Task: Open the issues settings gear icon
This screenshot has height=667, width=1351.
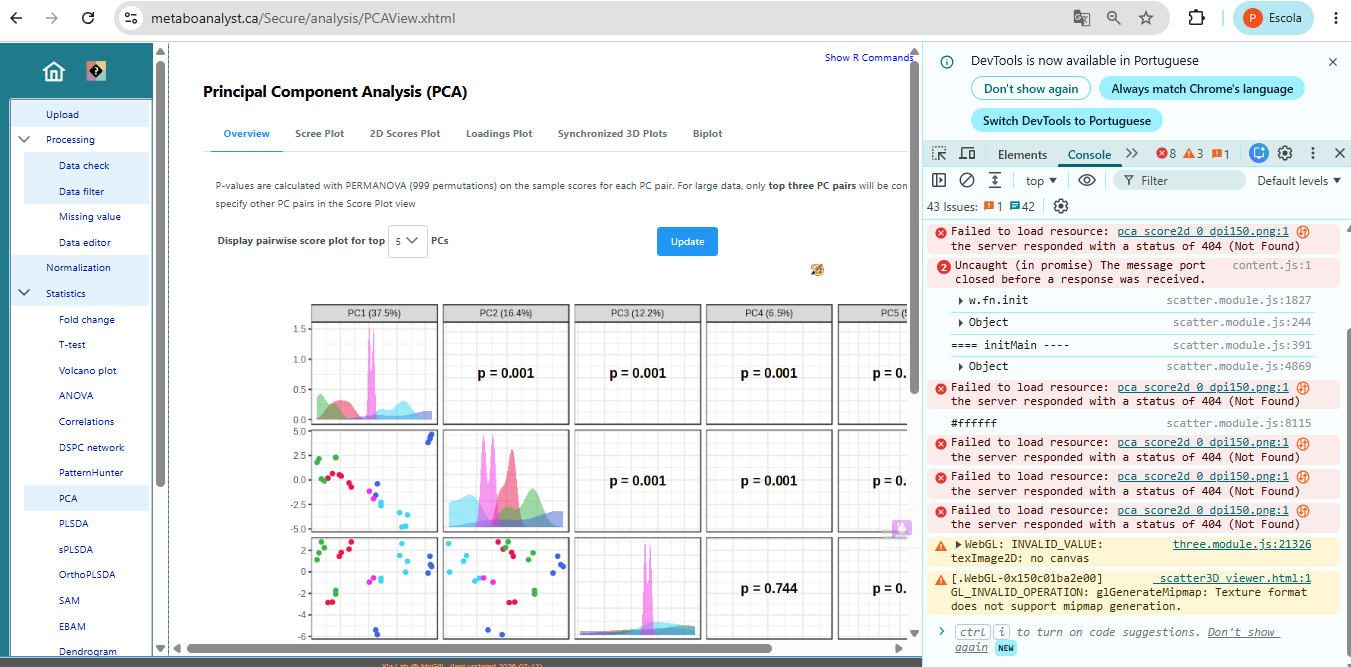Action: click(1061, 206)
